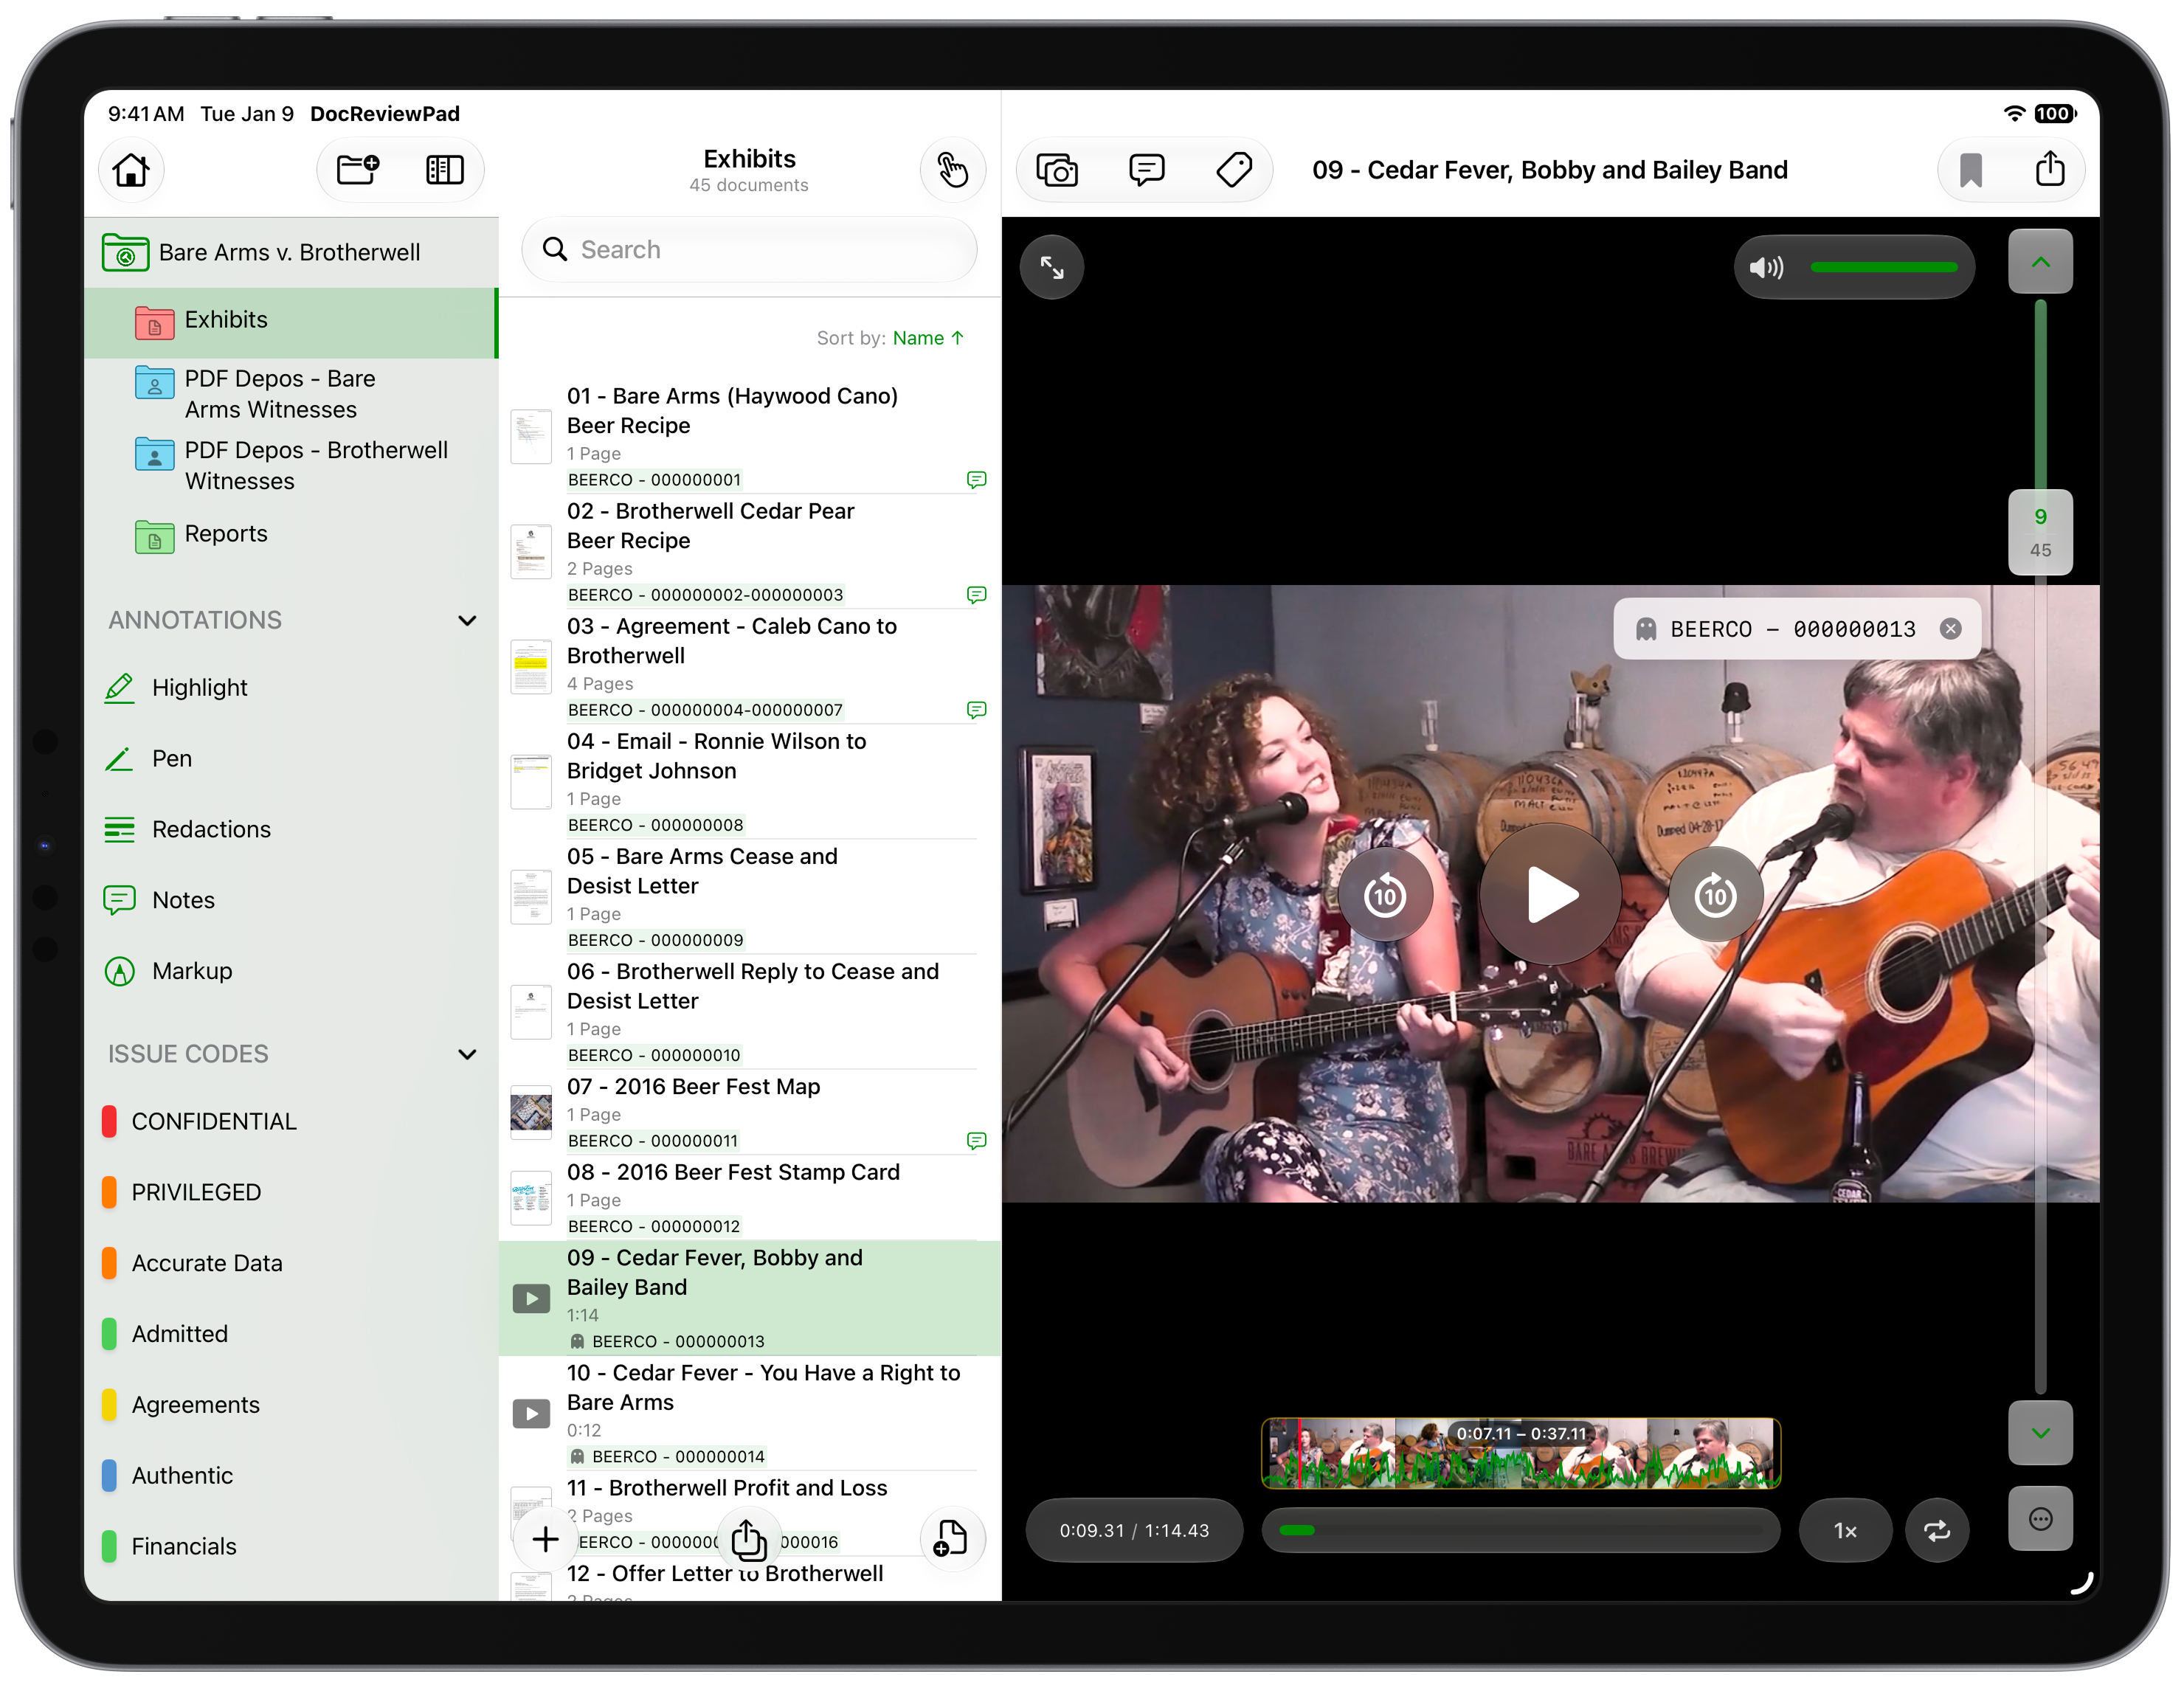Click the new folder add icon
The image size is (2184, 1691).
point(357,170)
